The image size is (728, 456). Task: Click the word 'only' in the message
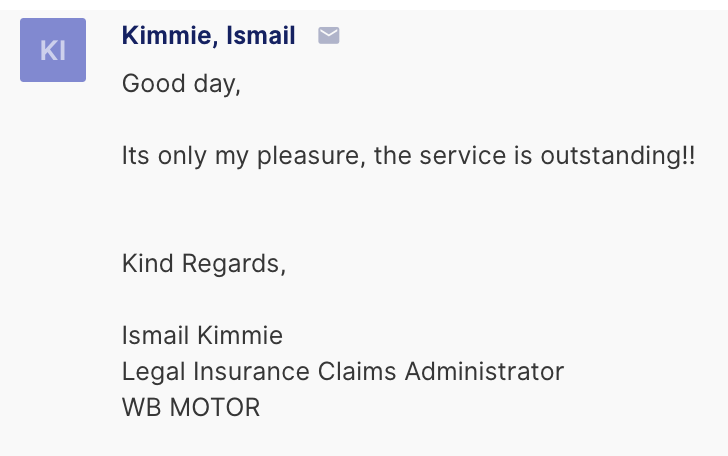[x=182, y=156]
